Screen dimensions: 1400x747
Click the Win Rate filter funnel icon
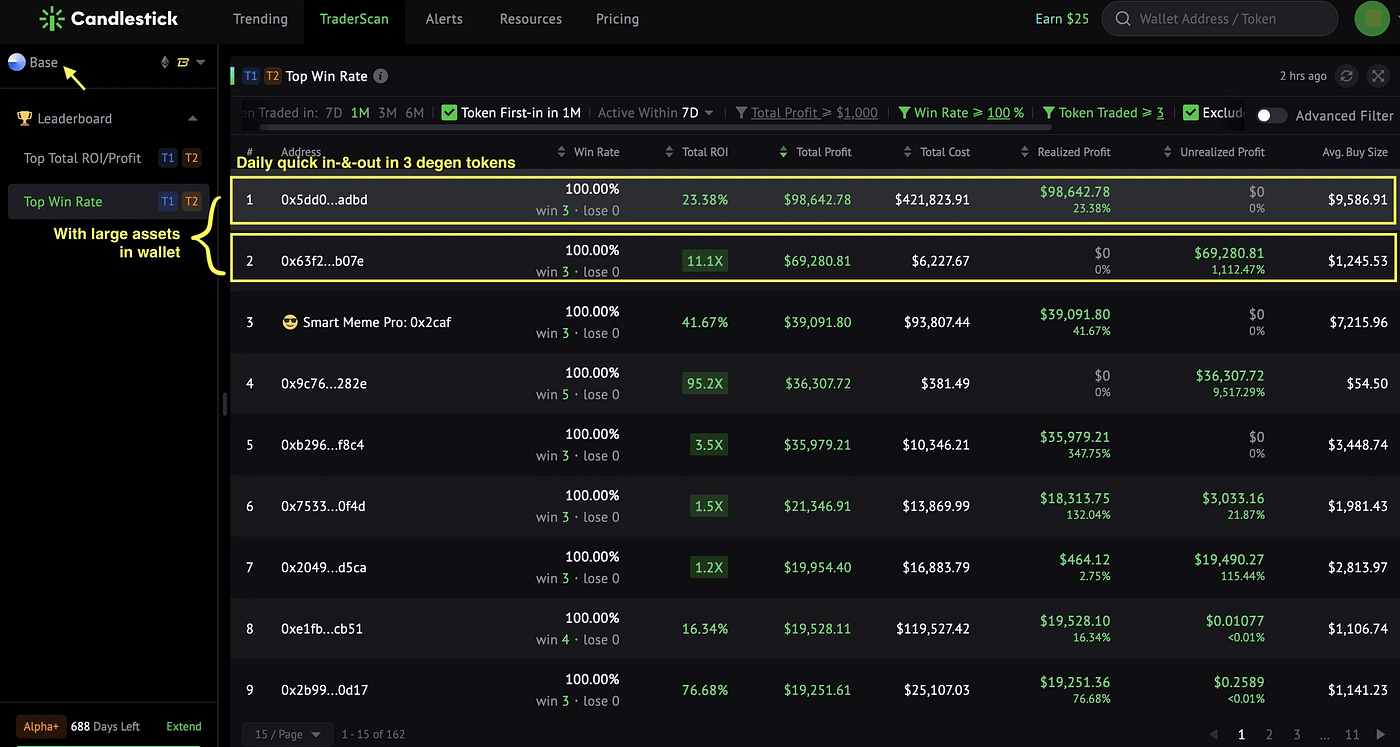(x=904, y=113)
